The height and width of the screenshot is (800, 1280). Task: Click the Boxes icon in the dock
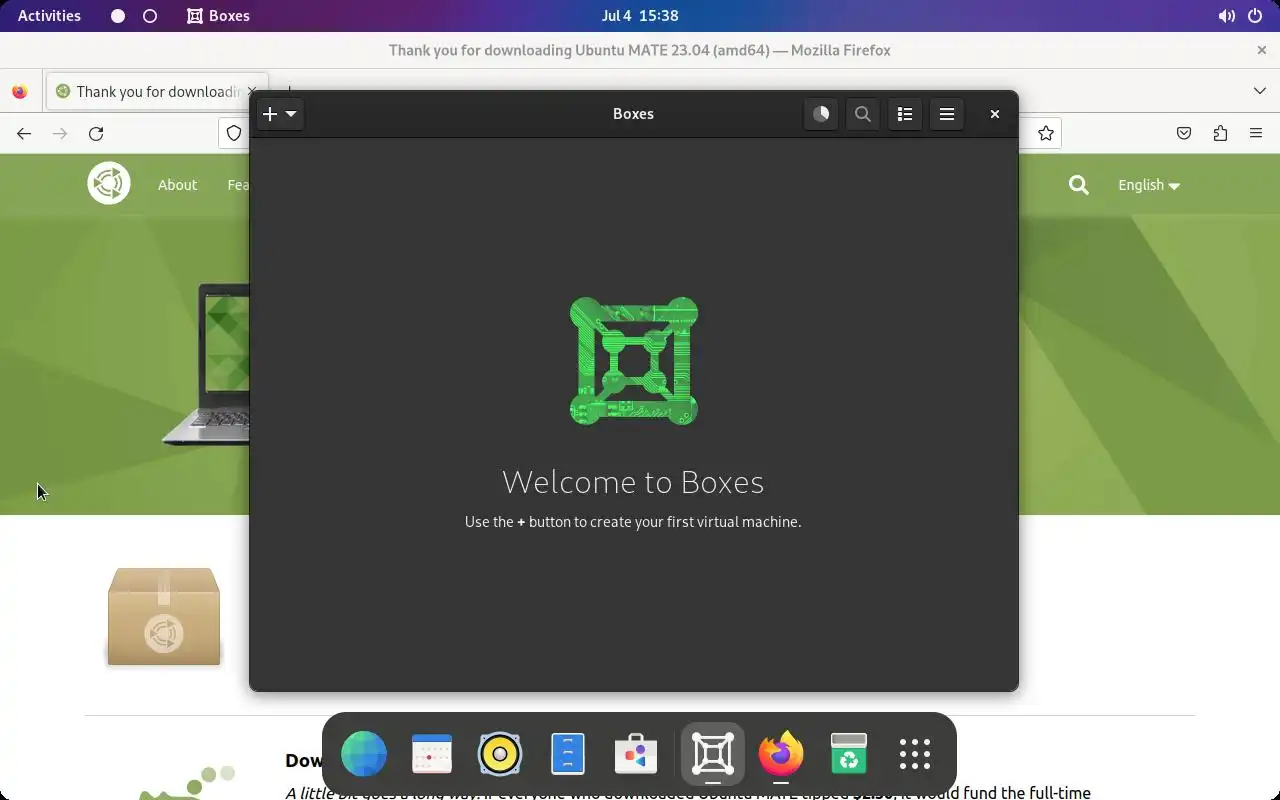(x=713, y=754)
